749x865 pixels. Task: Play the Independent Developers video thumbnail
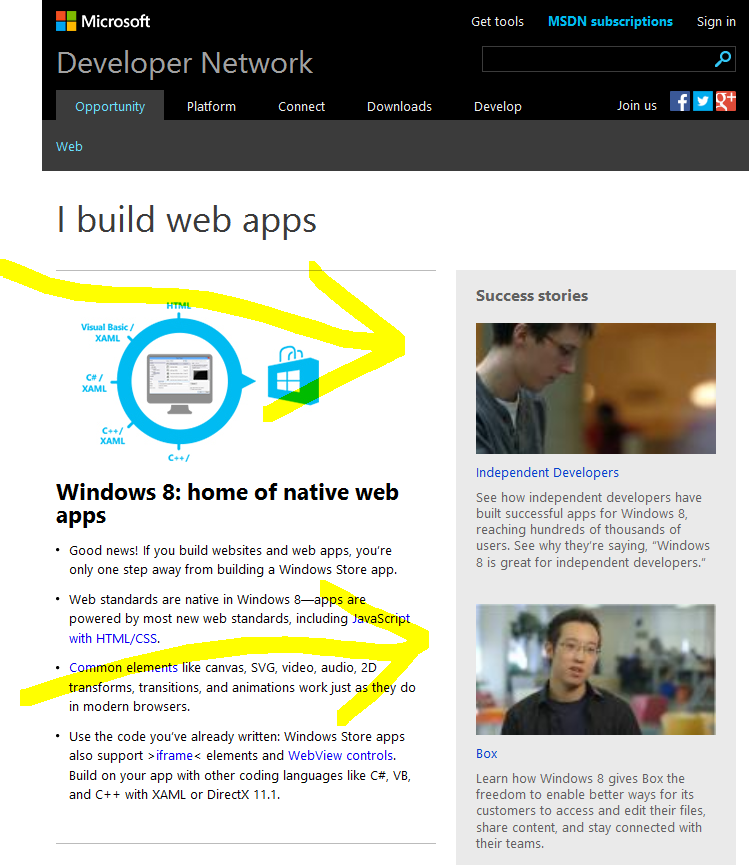point(596,388)
